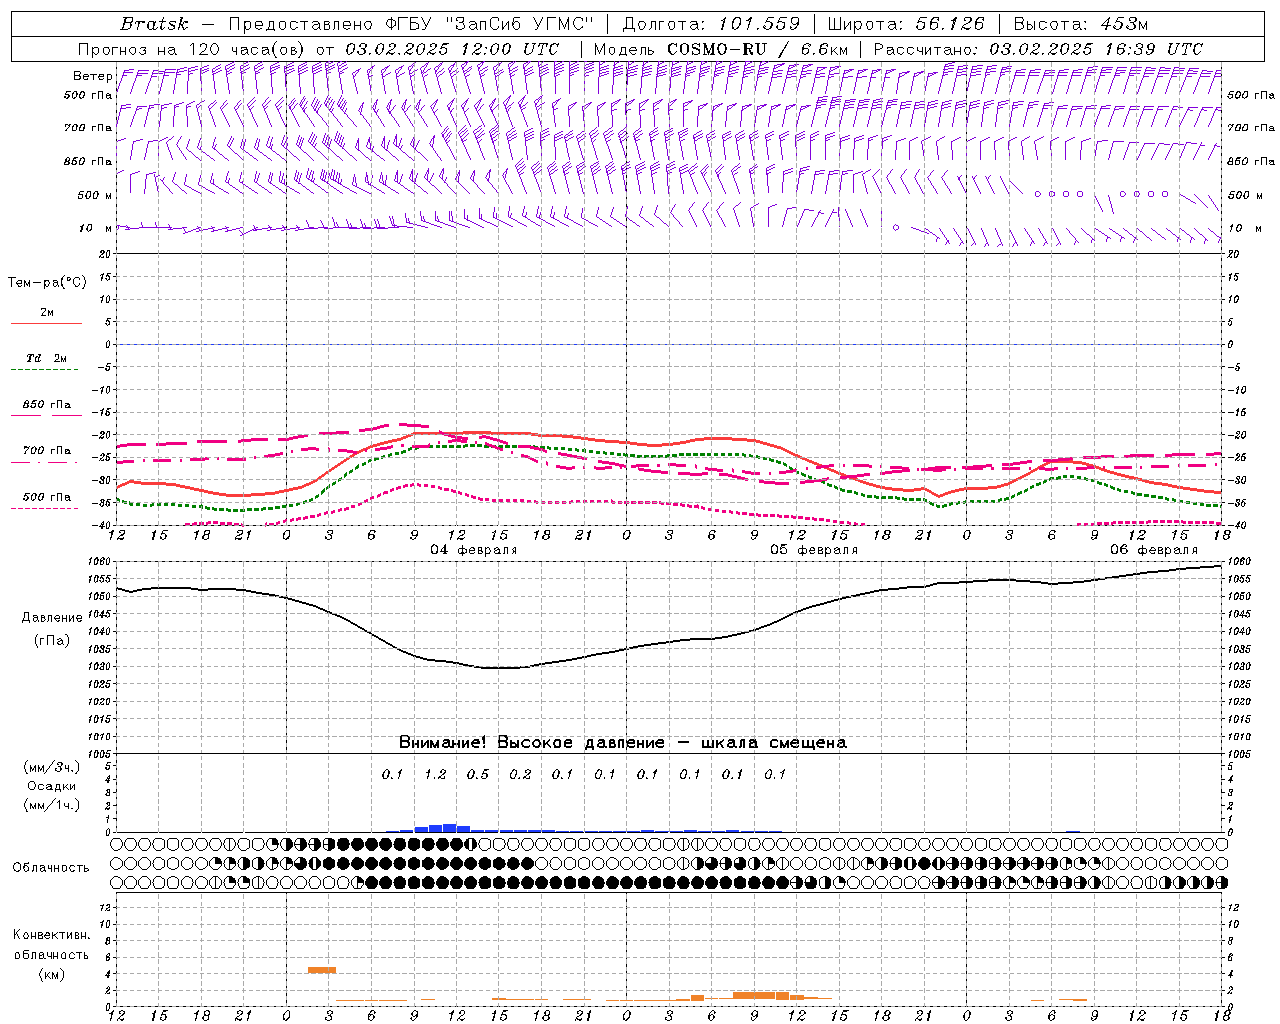The height and width of the screenshot is (1024, 1280).
Task: Click the "(мм/3ч.)" units label
Action: click(51, 768)
